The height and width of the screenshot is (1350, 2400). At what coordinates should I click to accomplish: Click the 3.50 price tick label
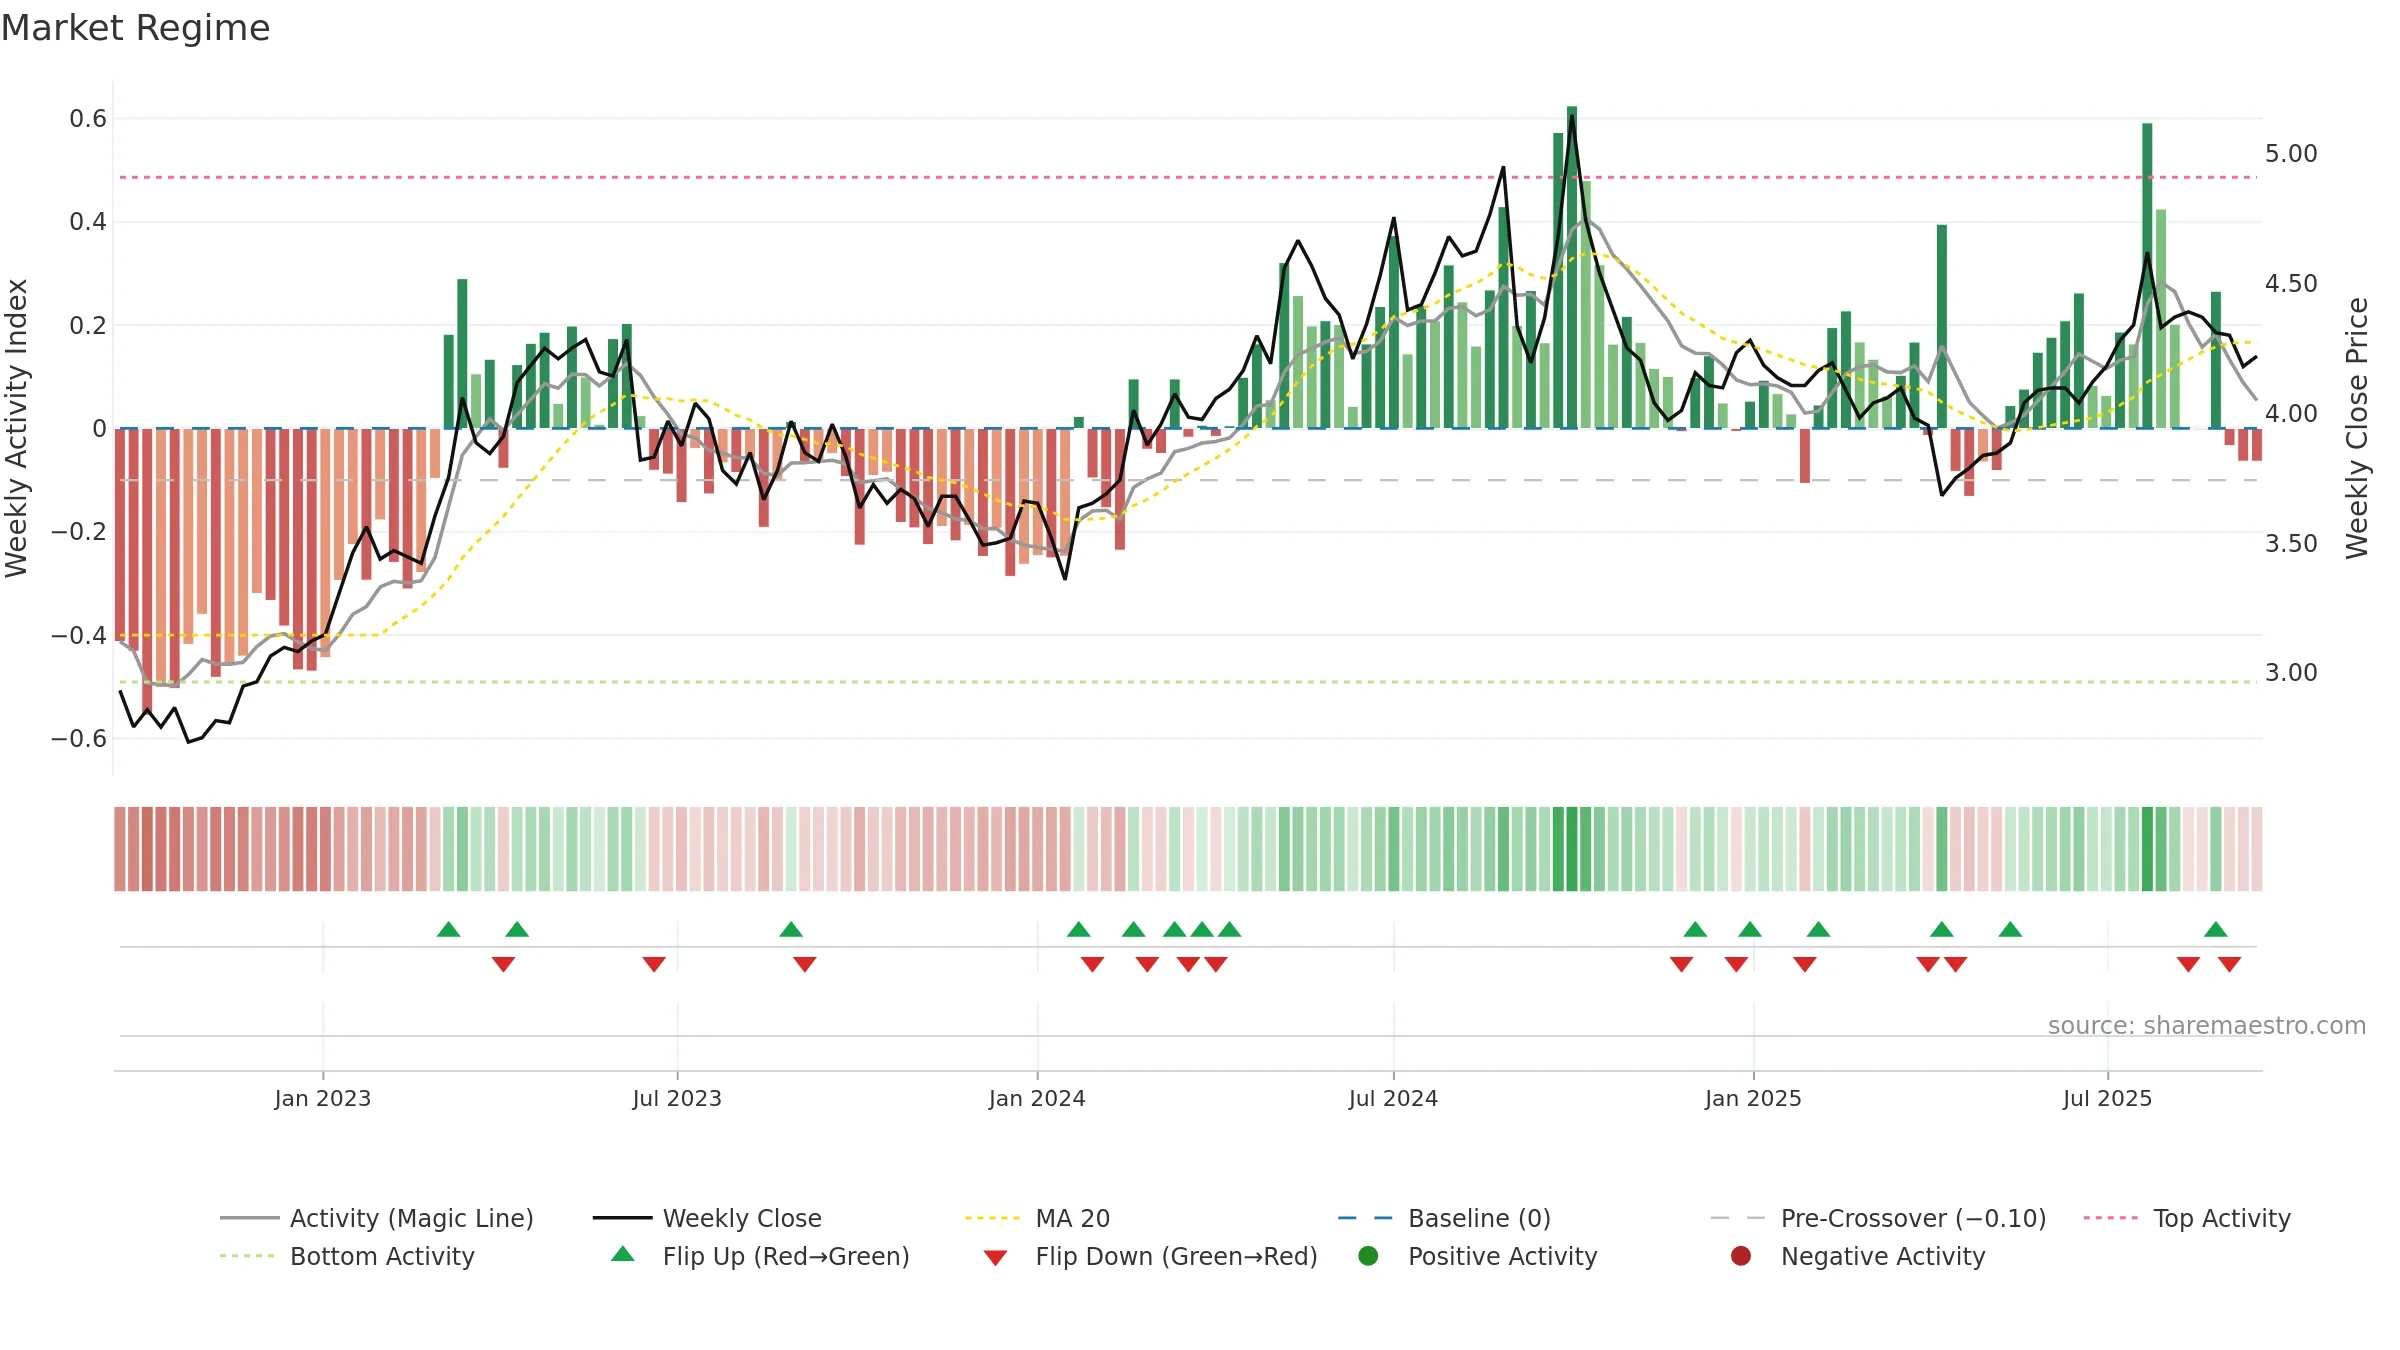[x=2291, y=544]
